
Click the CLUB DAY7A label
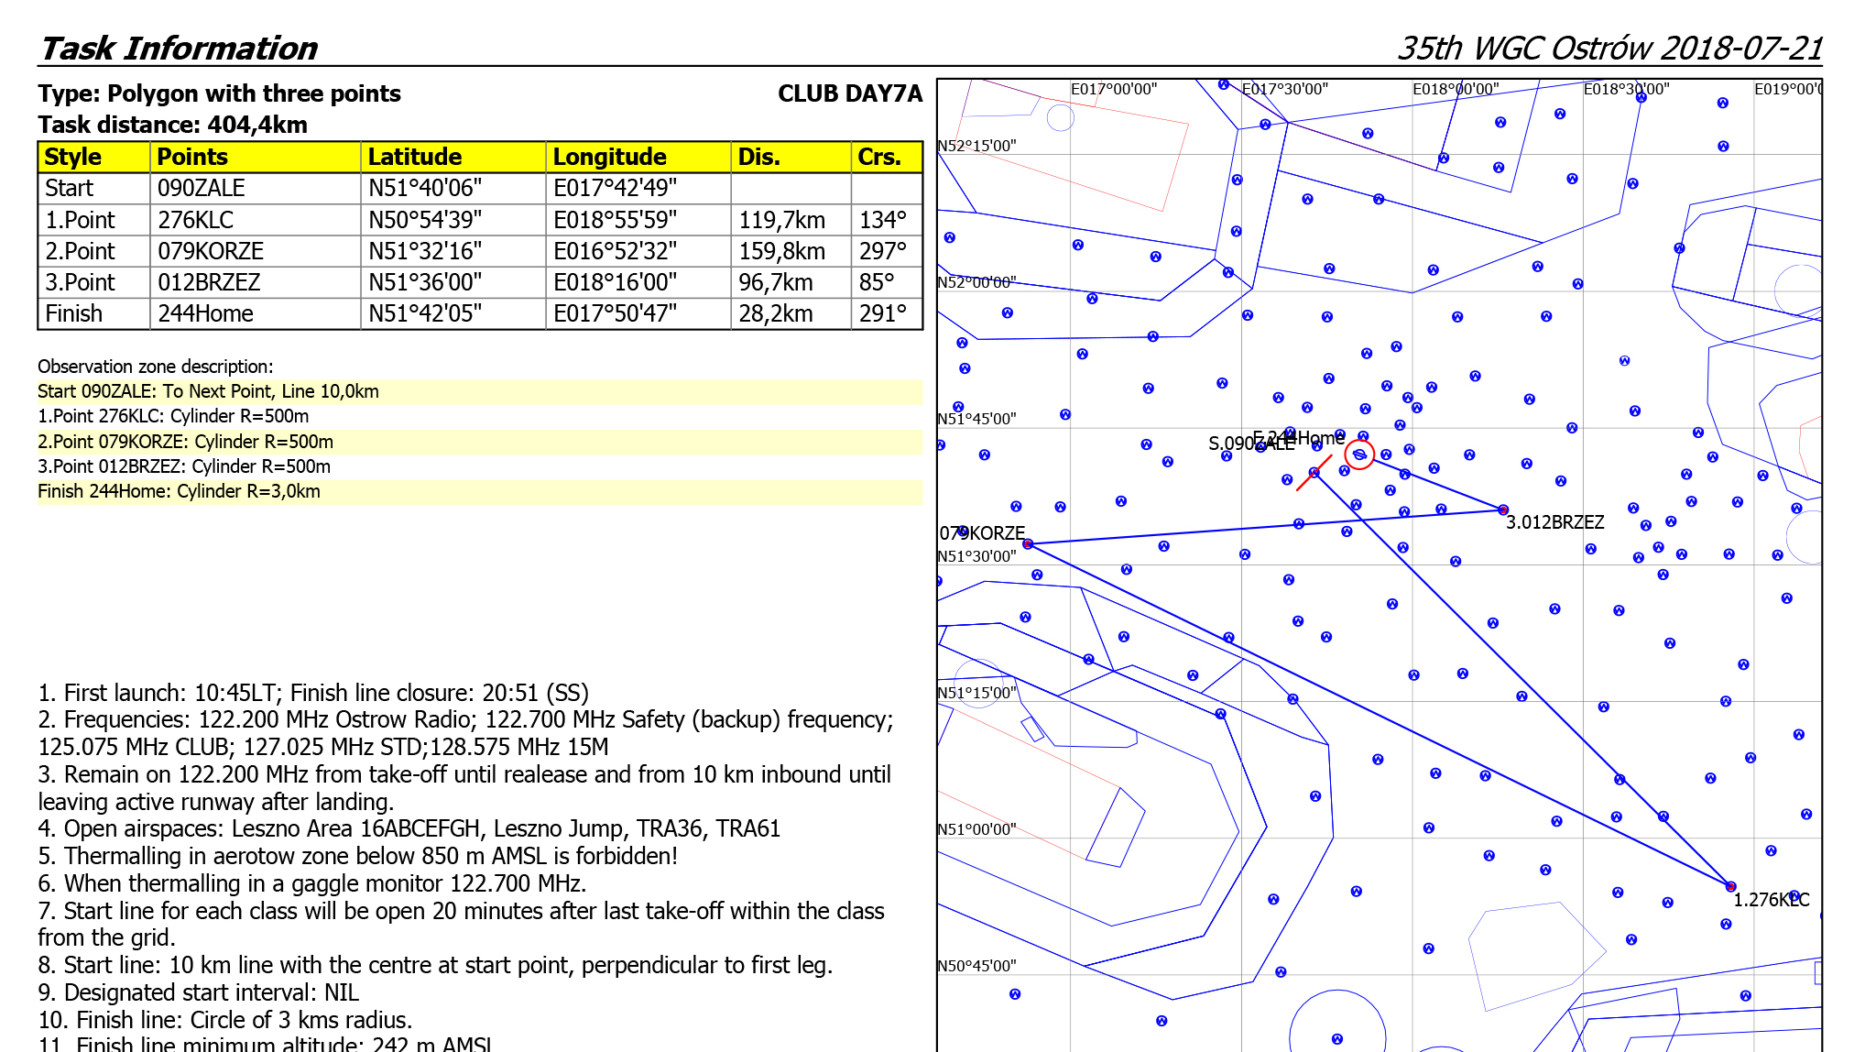(x=849, y=94)
